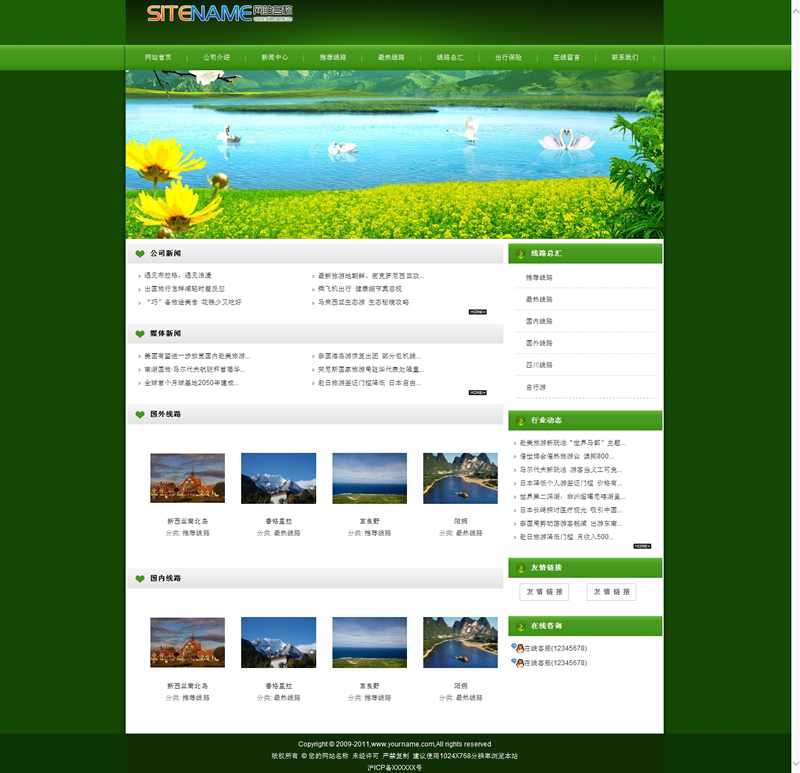The height and width of the screenshot is (773, 800).
Task: Open the 网站首页 navigation item
Action: pos(158,58)
